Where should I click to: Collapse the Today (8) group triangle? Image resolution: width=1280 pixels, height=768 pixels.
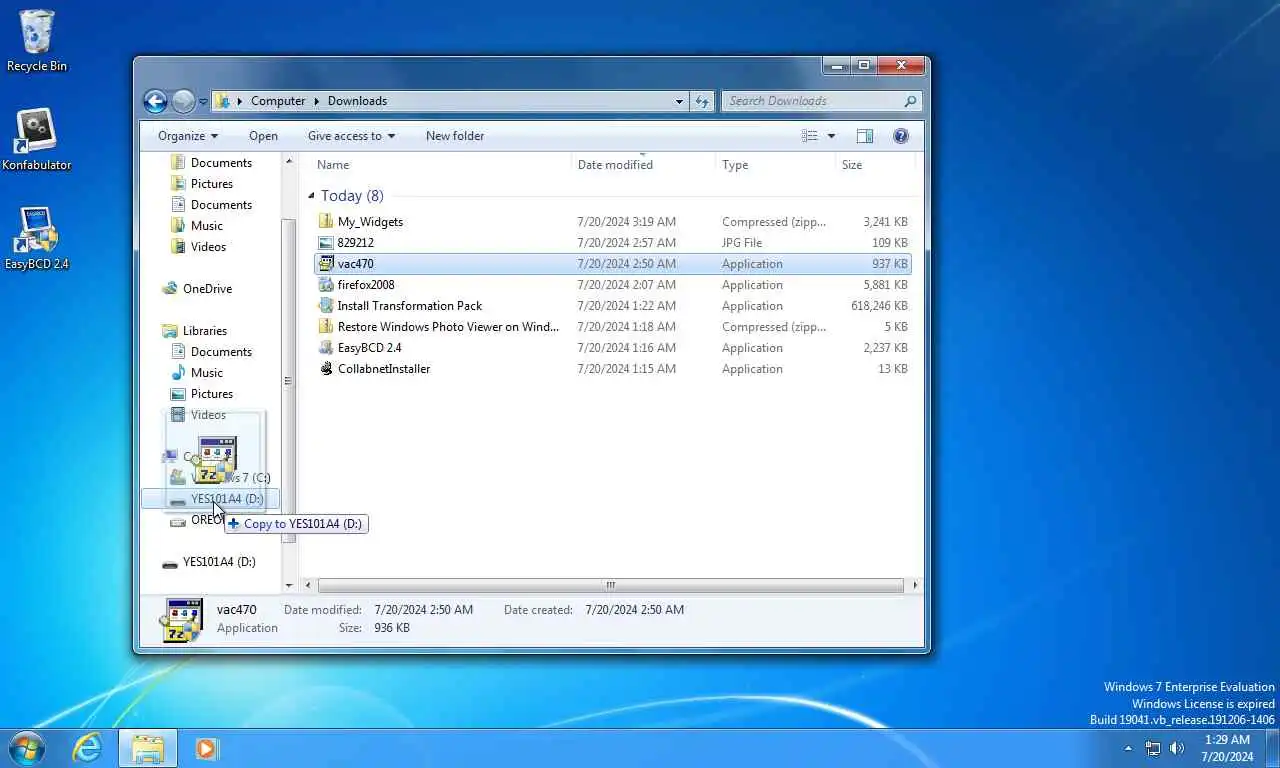(x=311, y=196)
